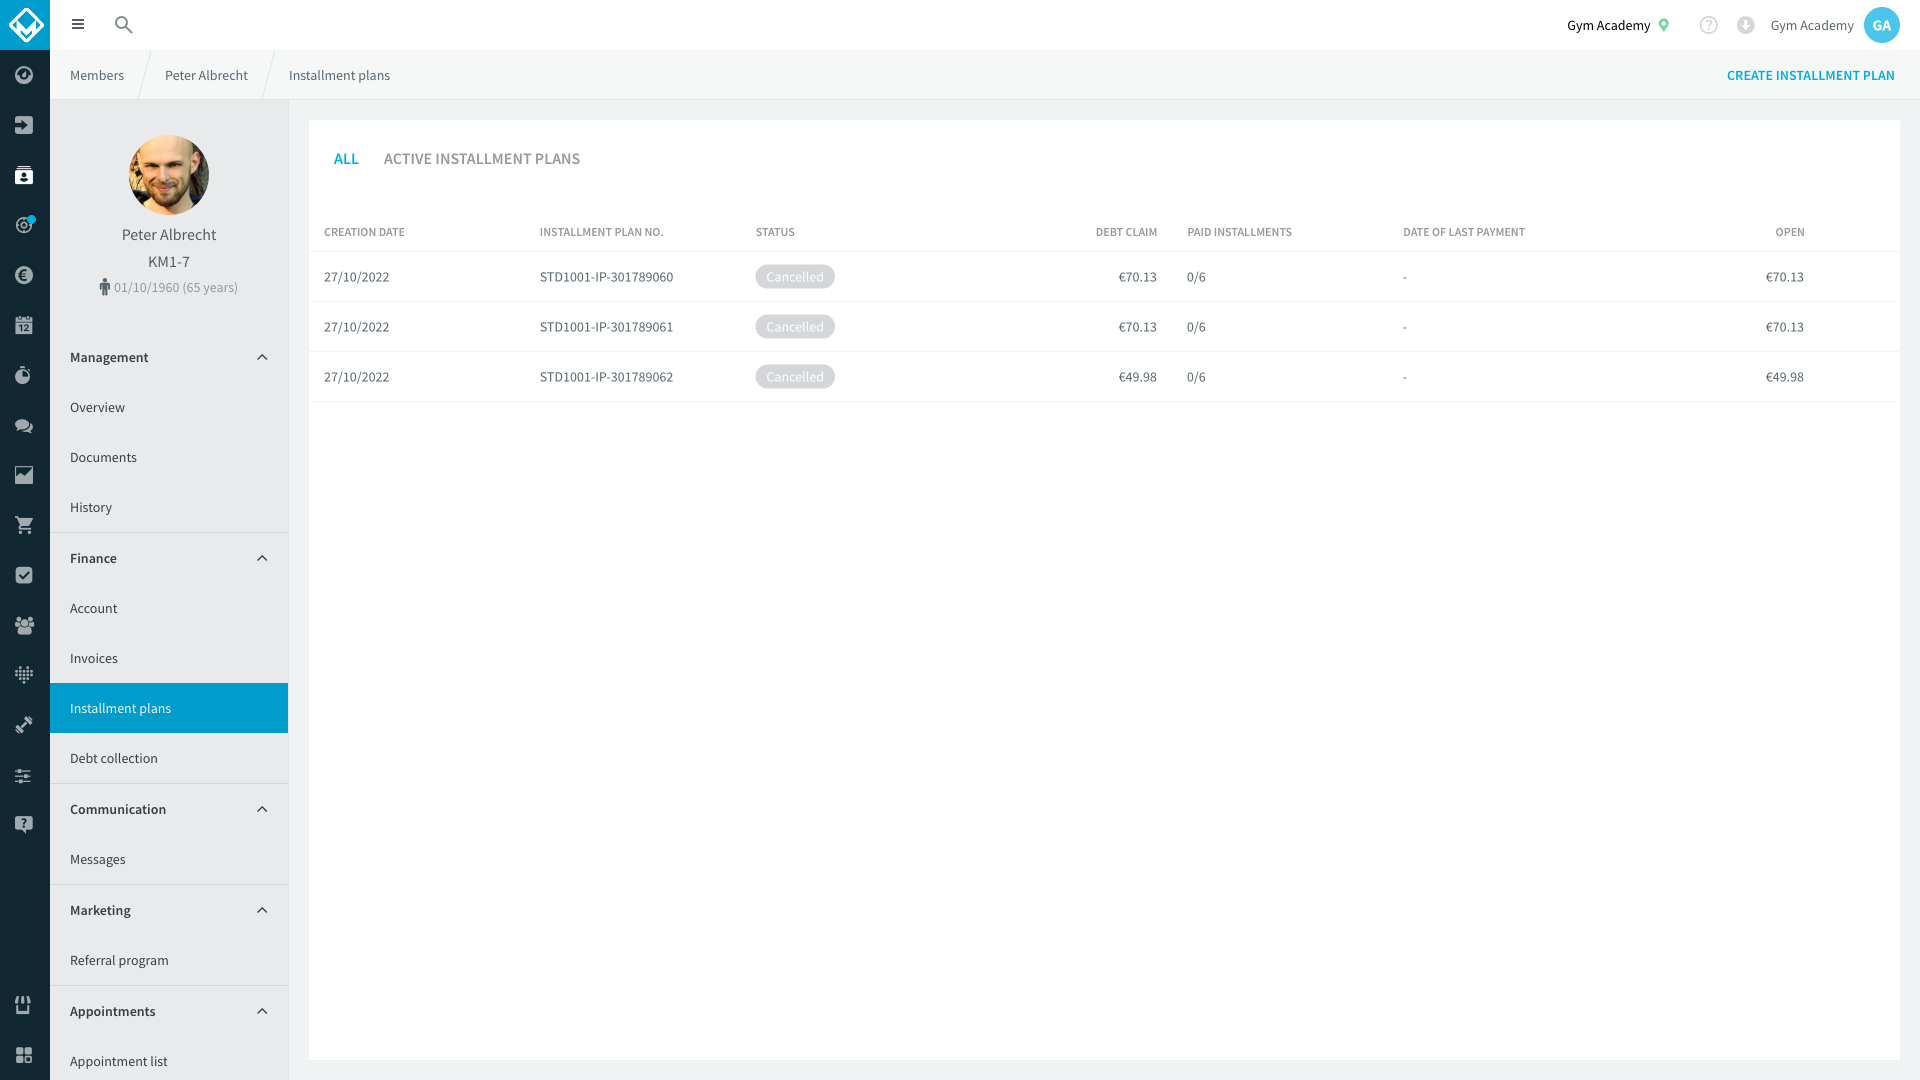Go to the Members breadcrumb
The image size is (1920, 1080).
tap(97, 75)
